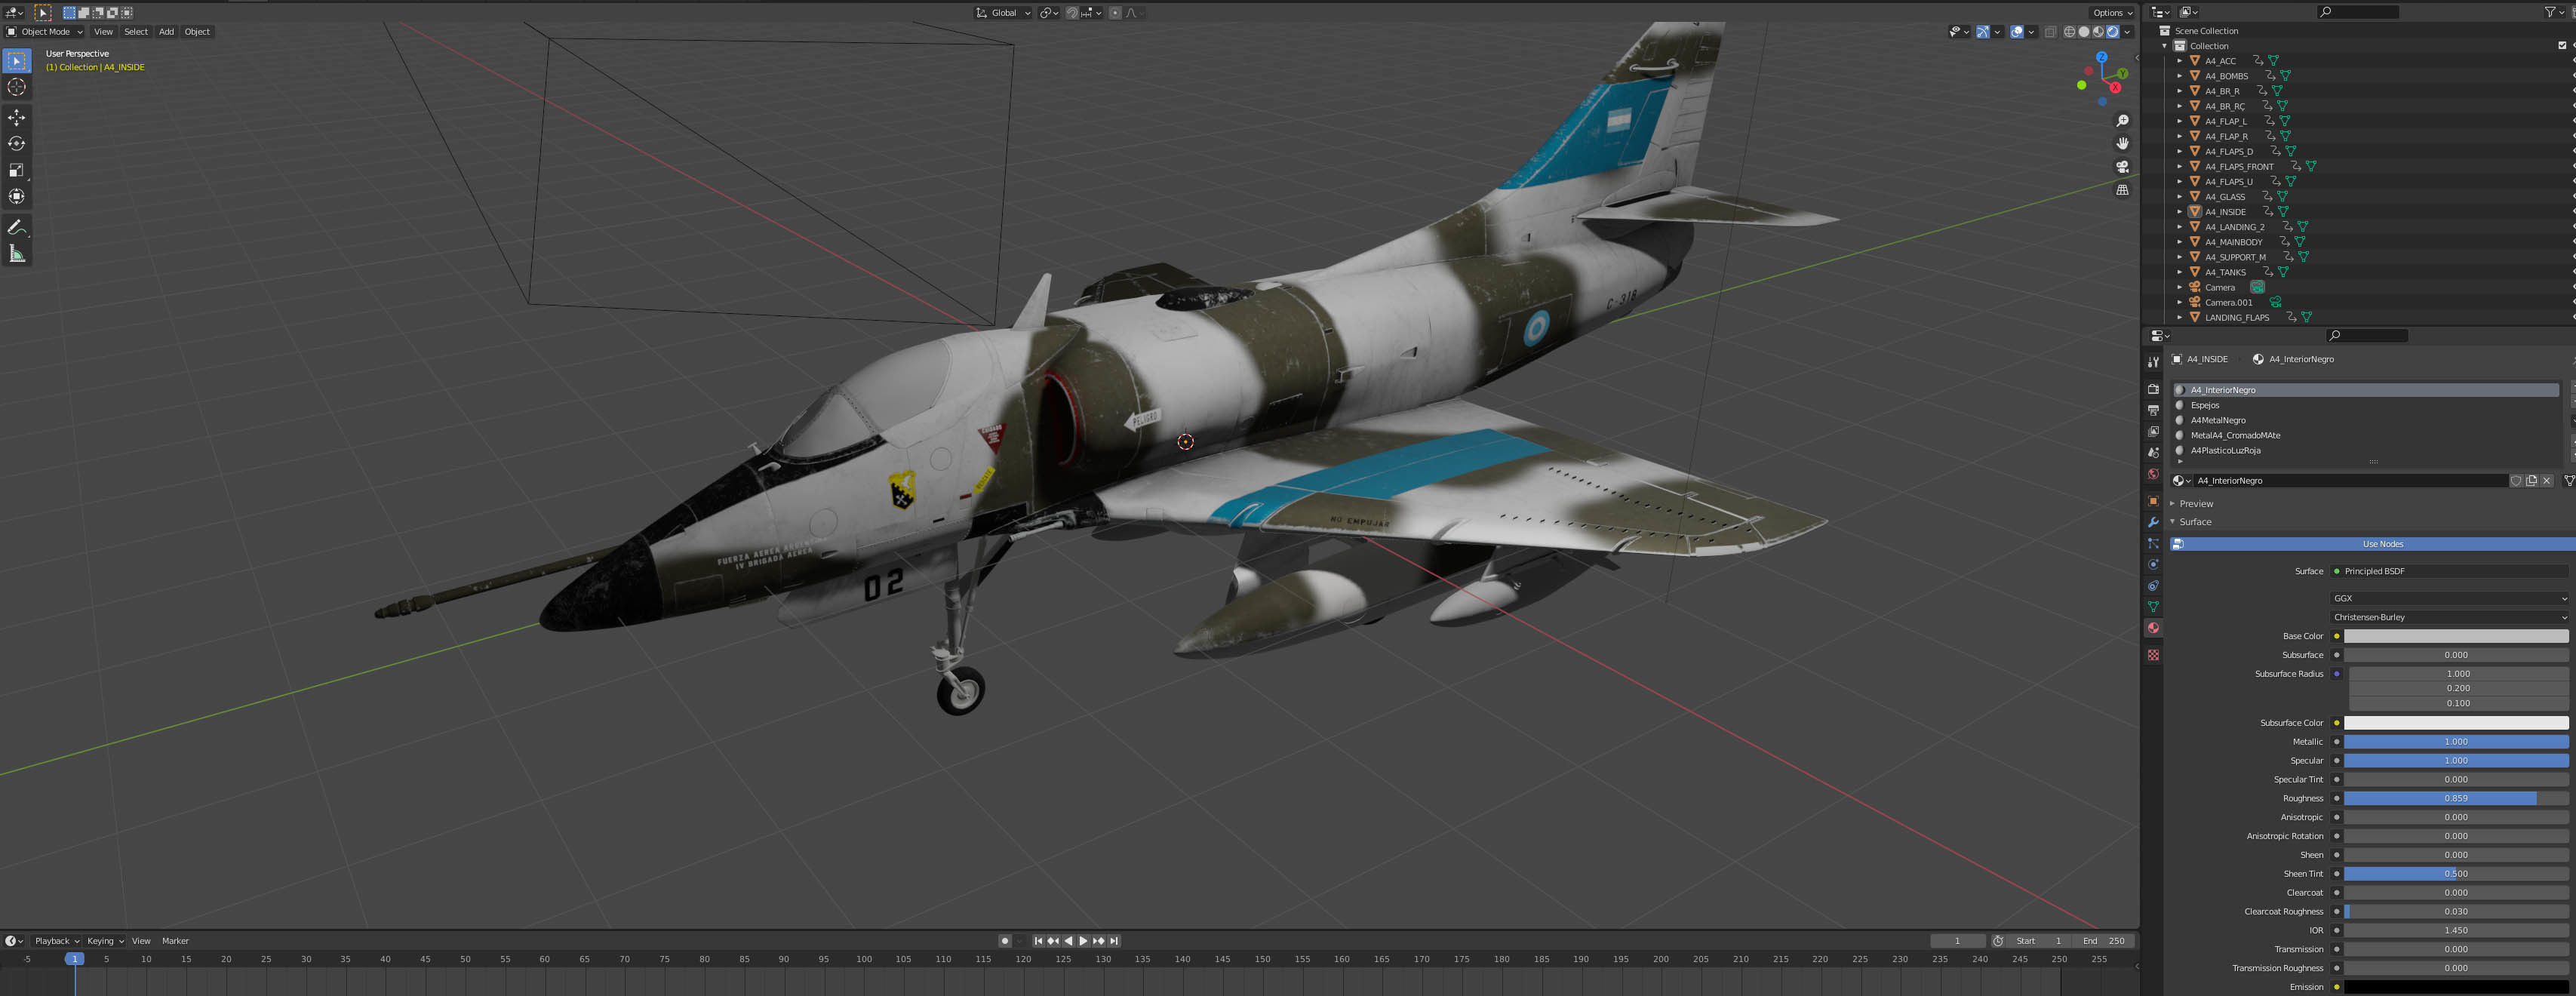Open outliner filter dropdown
Screen dimensions: 2576x996
[2556, 12]
